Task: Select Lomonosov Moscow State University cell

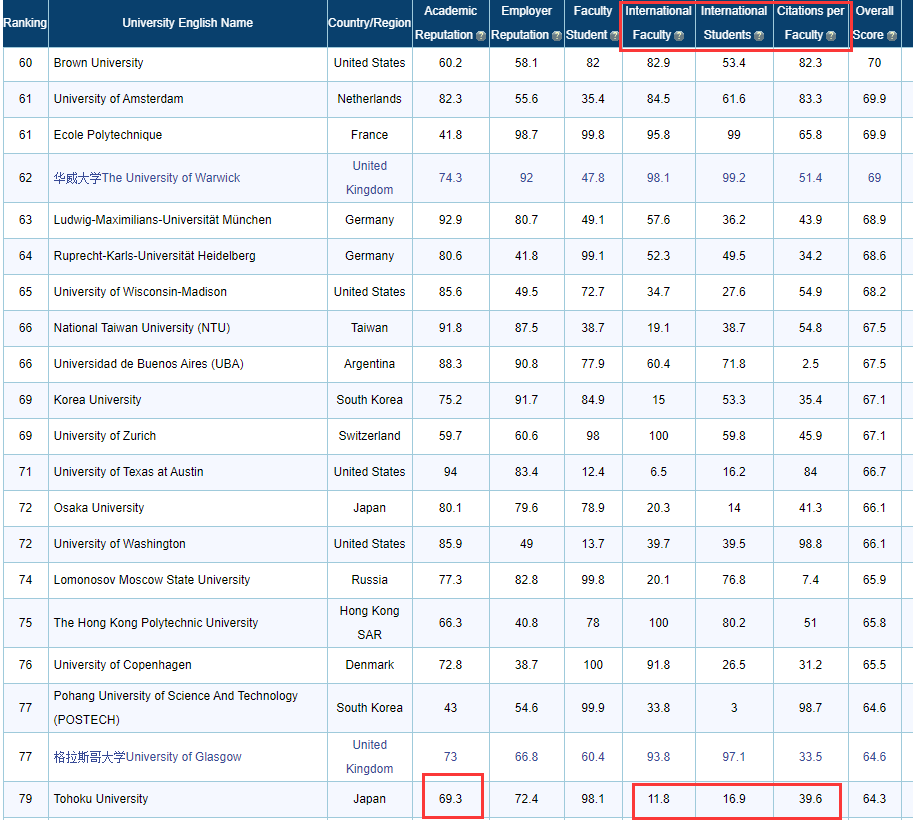Action: pyautogui.click(x=187, y=580)
